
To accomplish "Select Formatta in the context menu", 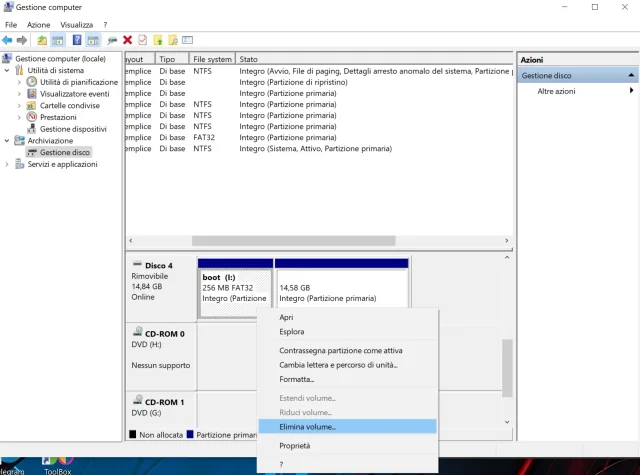I will (x=296, y=379).
